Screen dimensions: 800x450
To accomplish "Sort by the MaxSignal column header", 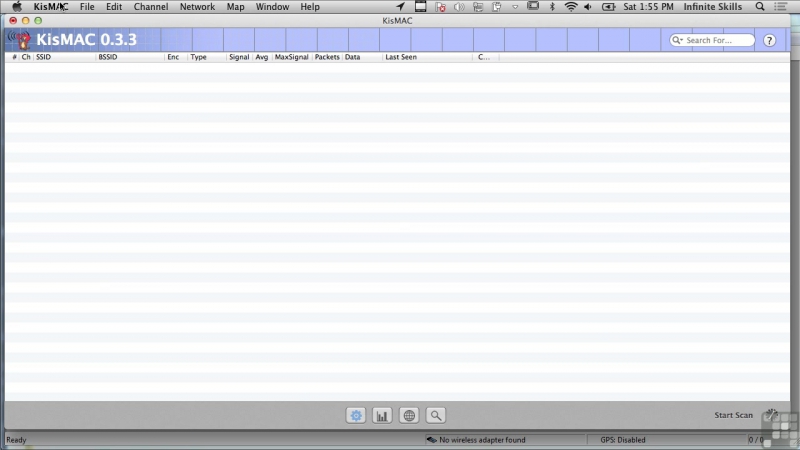I will click(x=292, y=57).
